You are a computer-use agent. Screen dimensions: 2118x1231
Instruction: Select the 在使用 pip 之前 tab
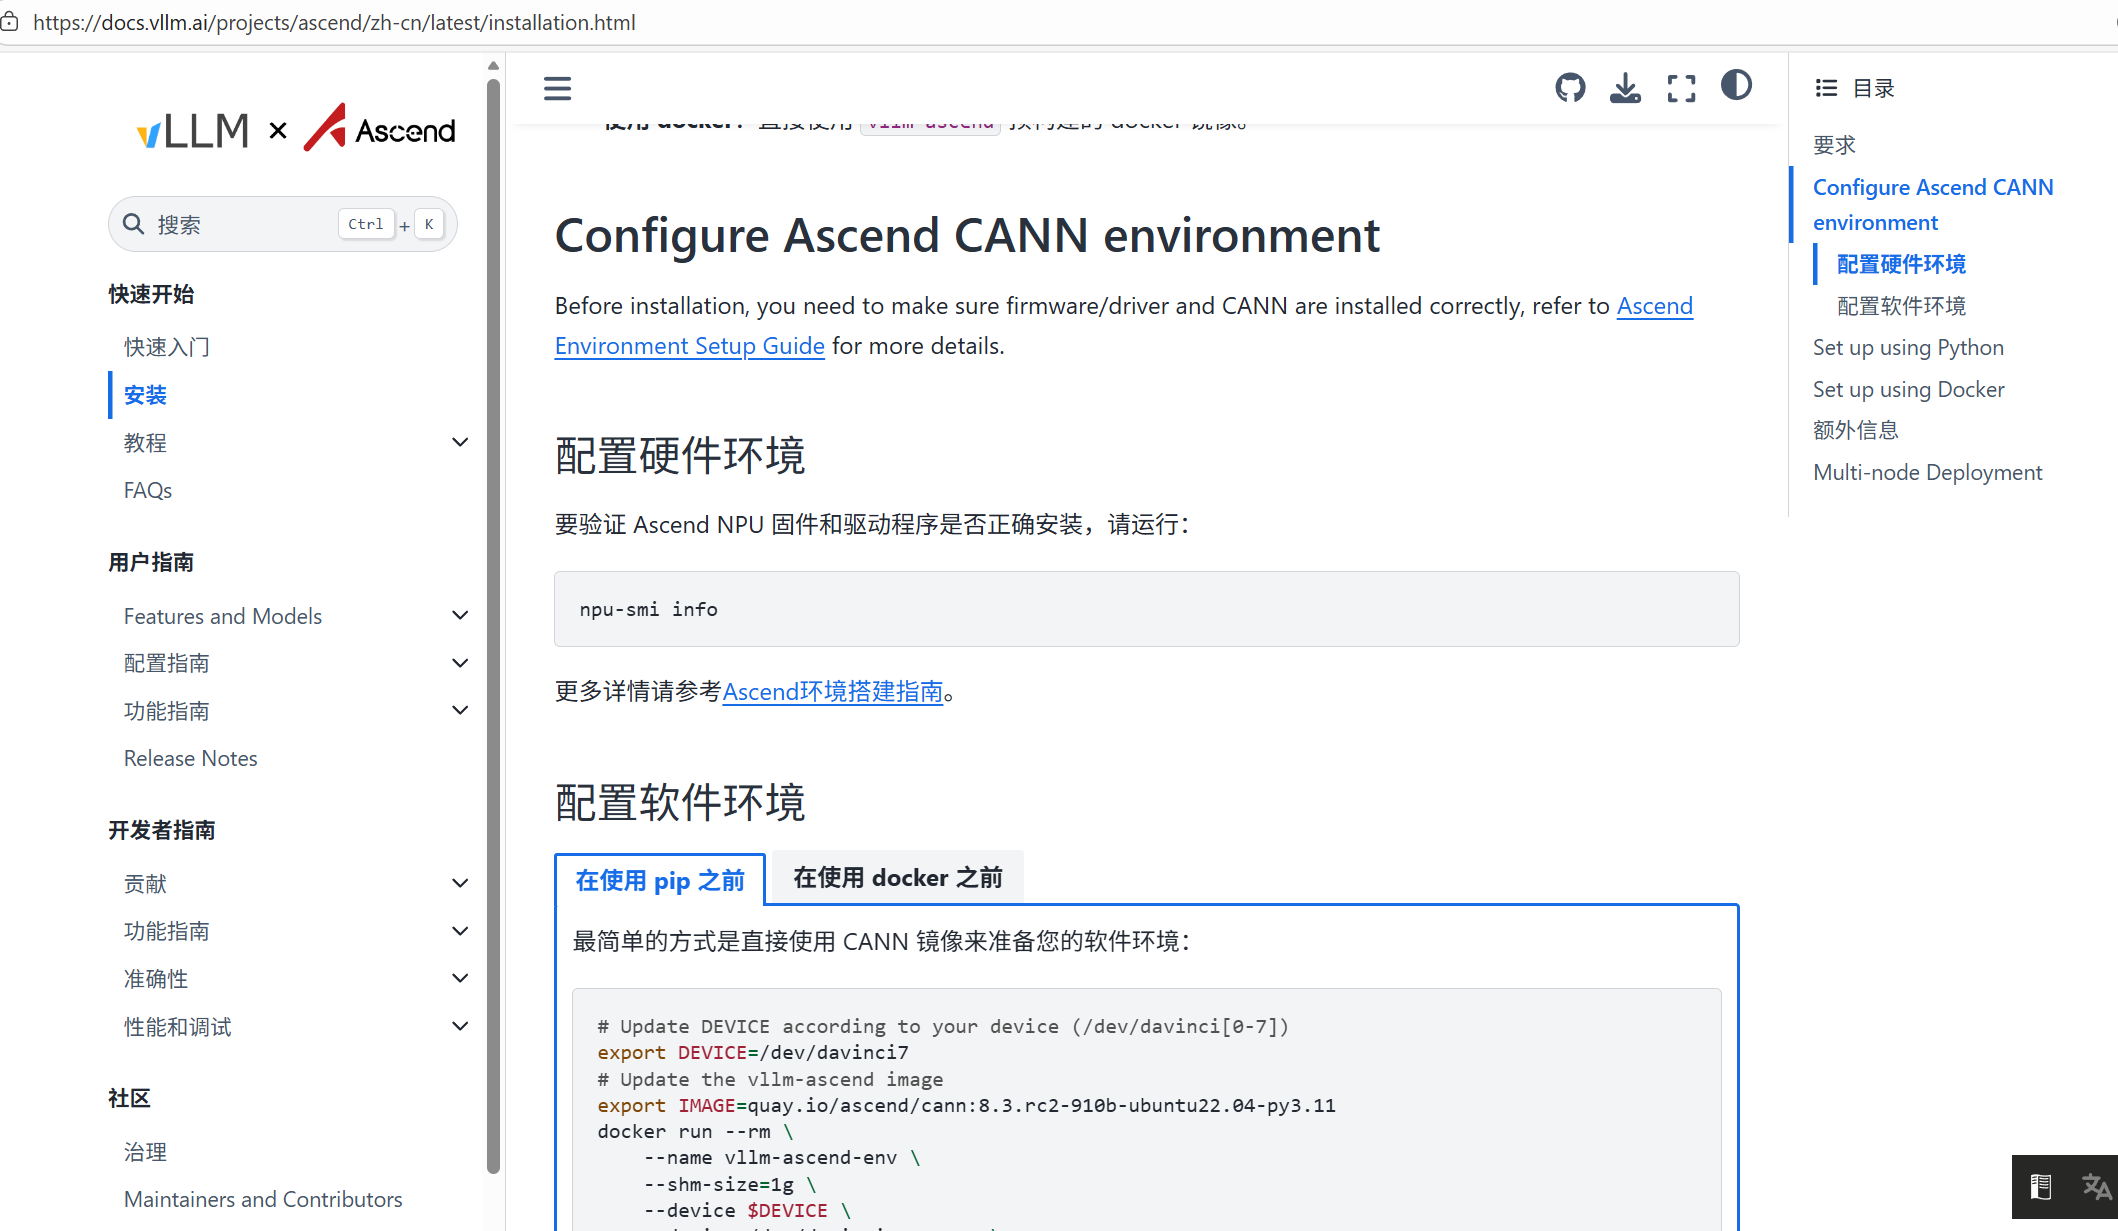tap(660, 880)
